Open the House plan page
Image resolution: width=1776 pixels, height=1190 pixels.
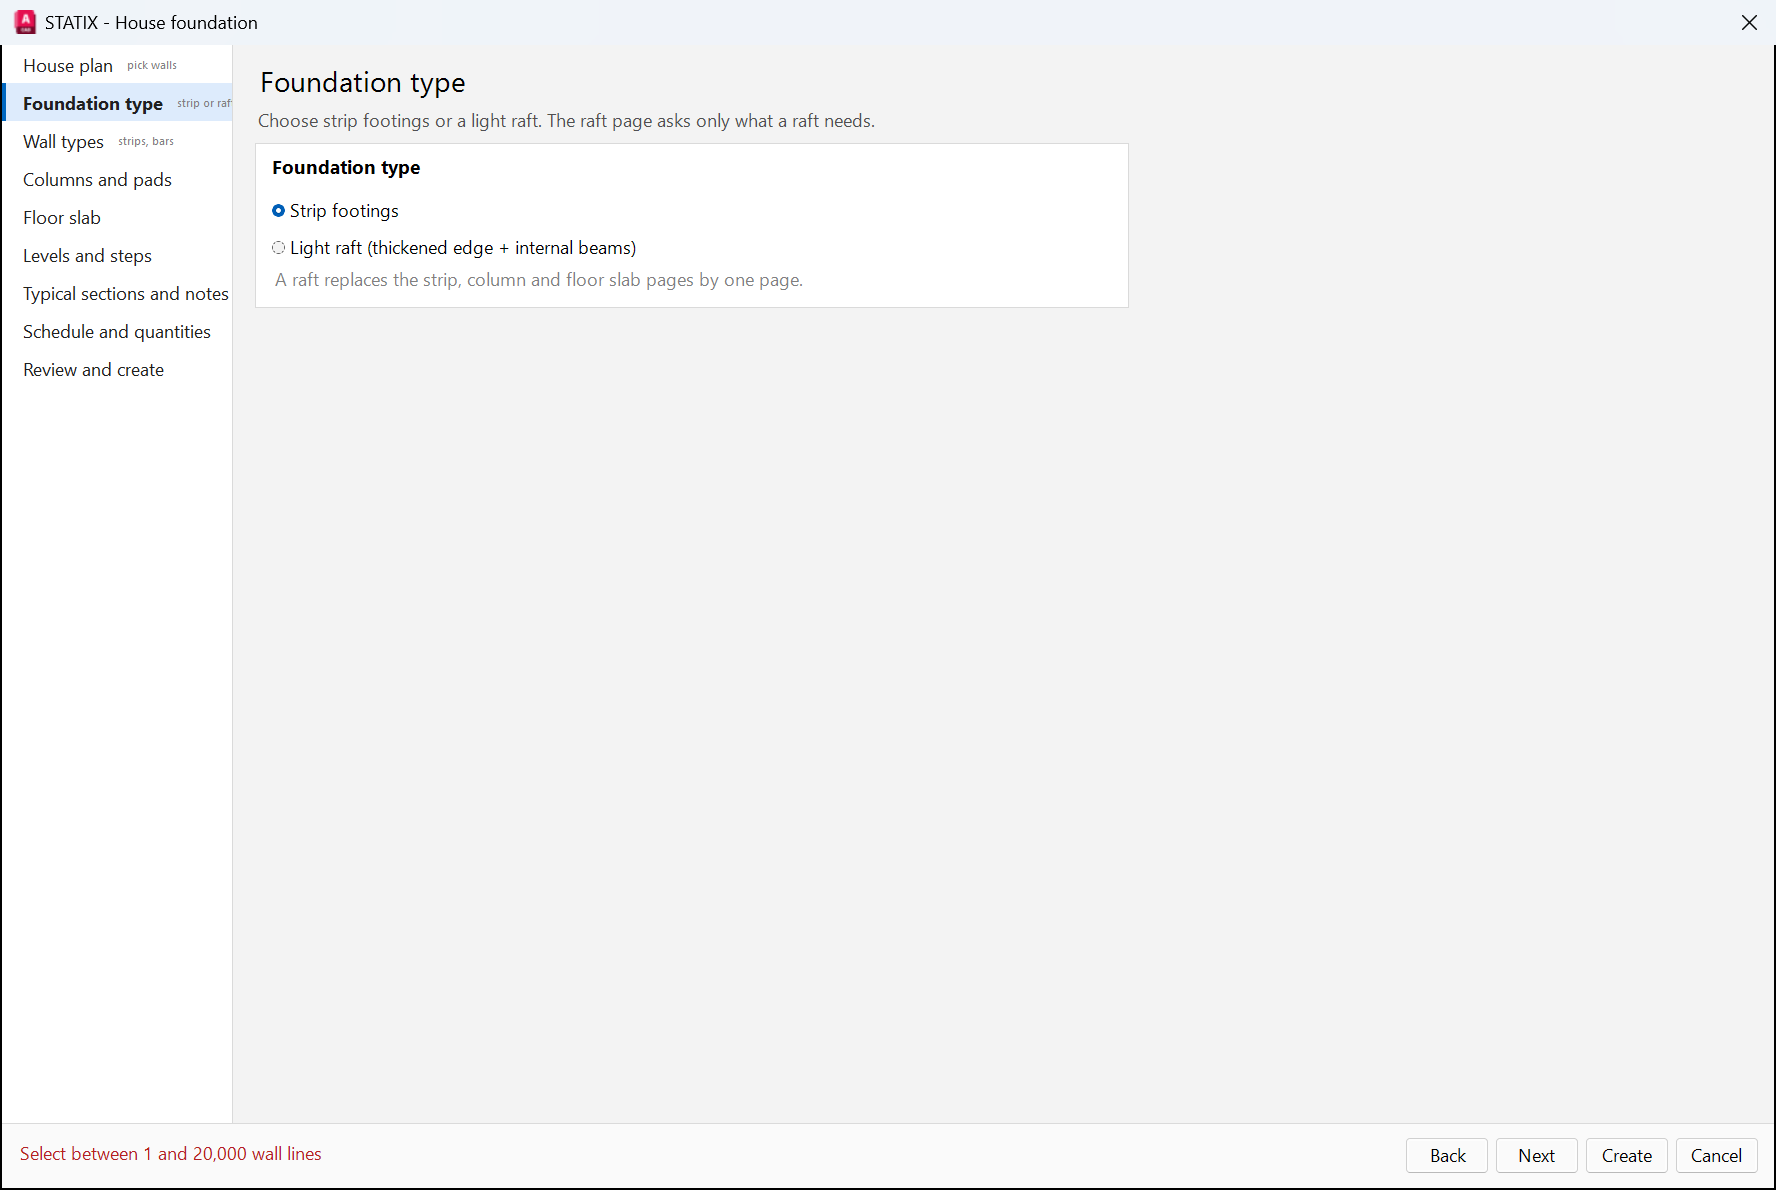pyautogui.click(x=118, y=66)
